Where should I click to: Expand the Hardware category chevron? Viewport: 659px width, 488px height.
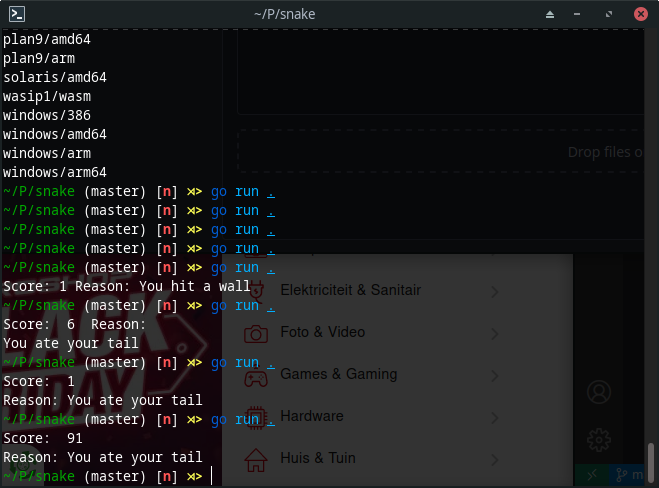tap(495, 417)
